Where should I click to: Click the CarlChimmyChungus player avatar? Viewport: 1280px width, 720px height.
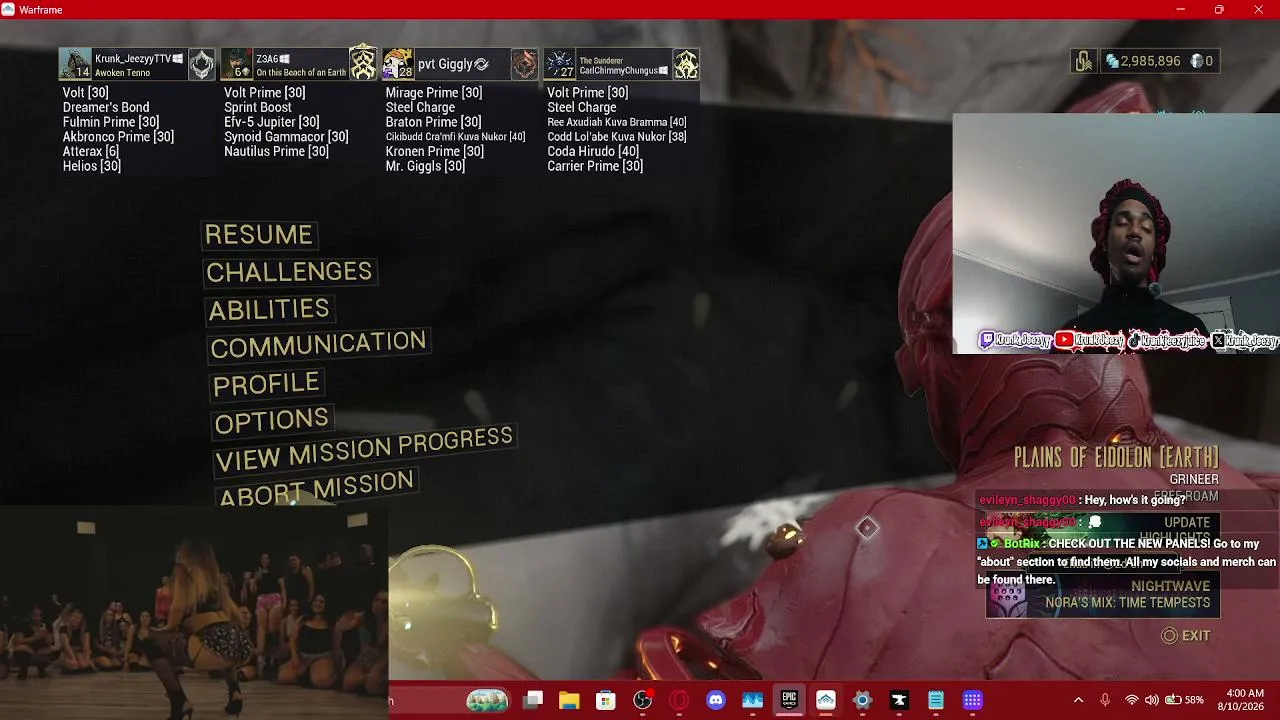pyautogui.click(x=559, y=64)
